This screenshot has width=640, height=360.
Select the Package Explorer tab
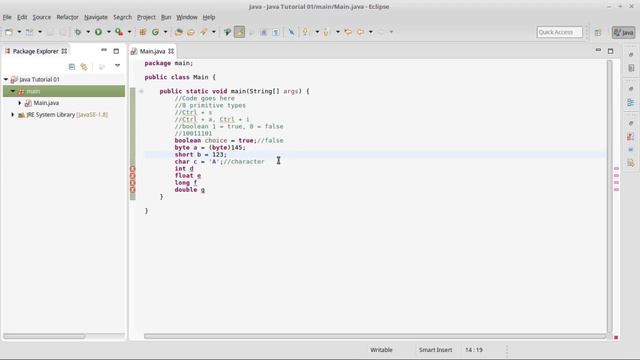[x=36, y=51]
